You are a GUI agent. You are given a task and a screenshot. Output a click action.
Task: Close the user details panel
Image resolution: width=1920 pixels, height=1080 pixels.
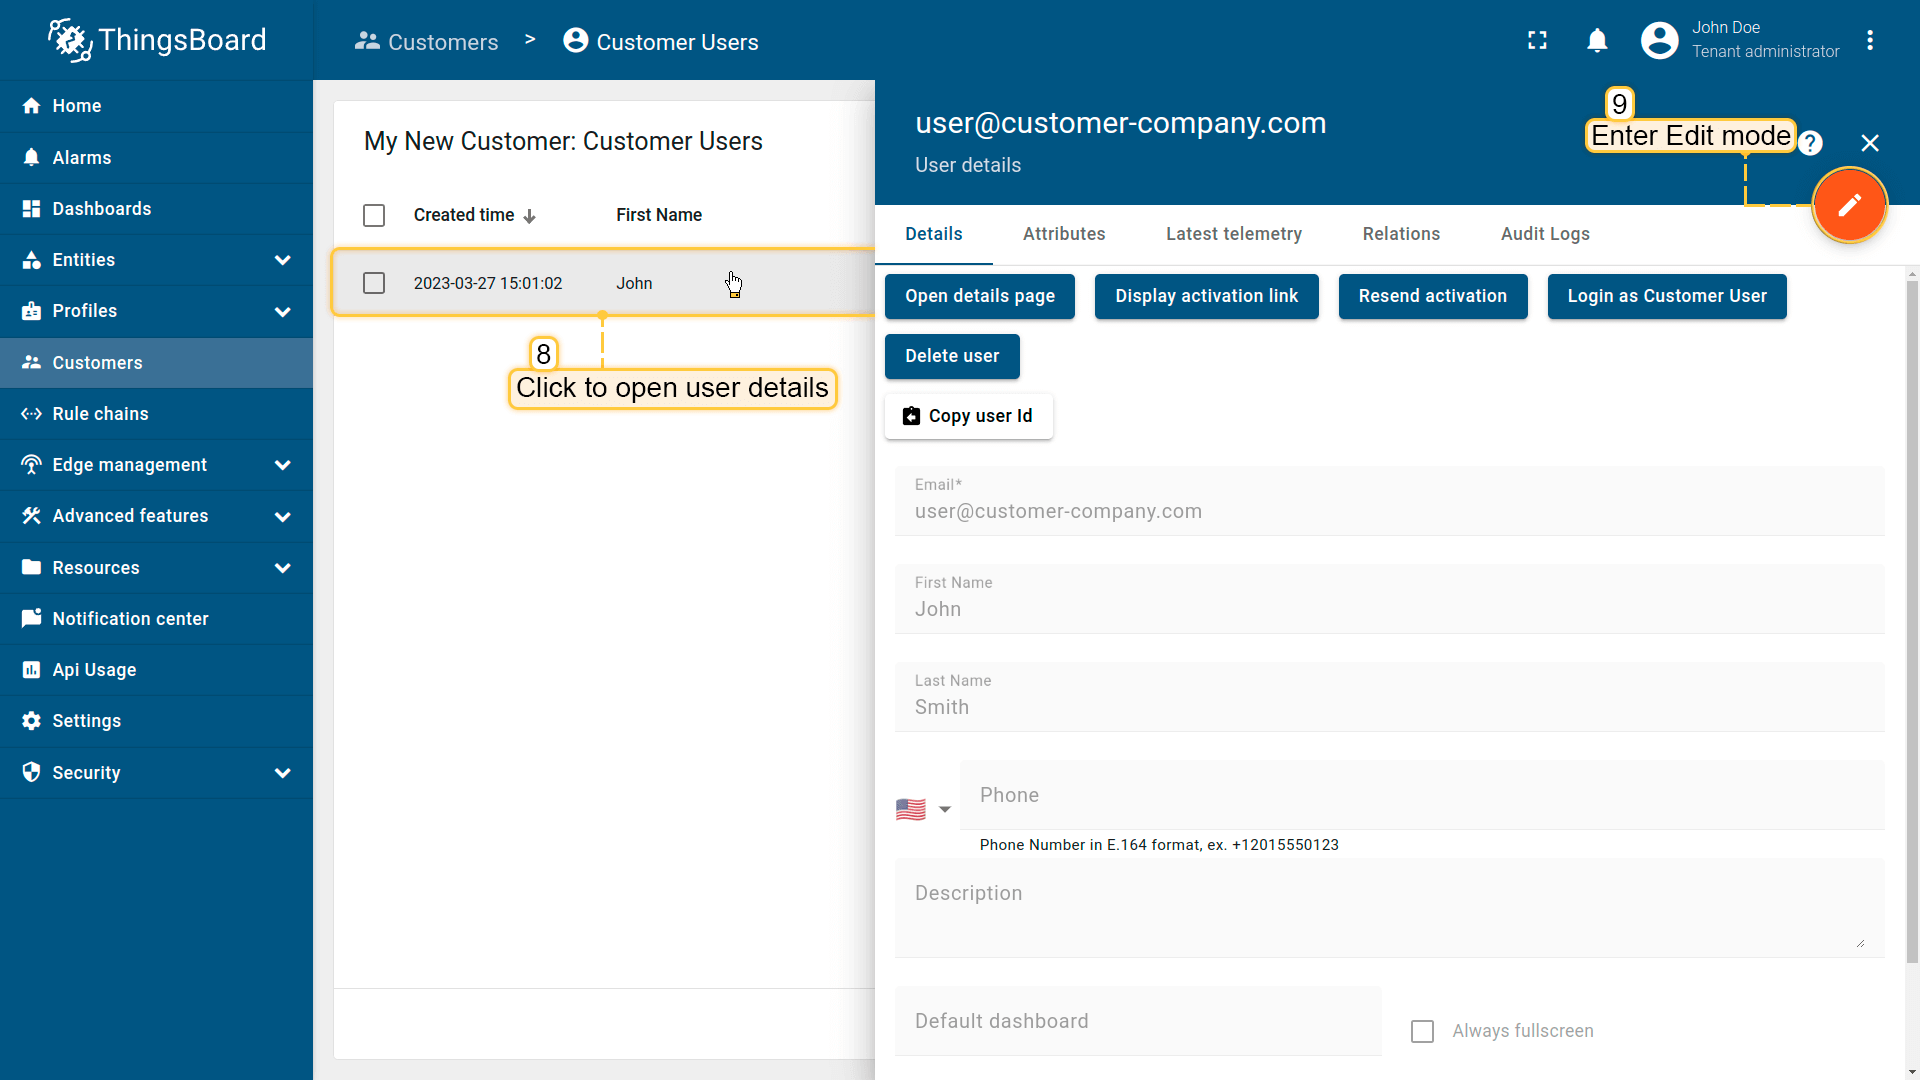[1870, 143]
